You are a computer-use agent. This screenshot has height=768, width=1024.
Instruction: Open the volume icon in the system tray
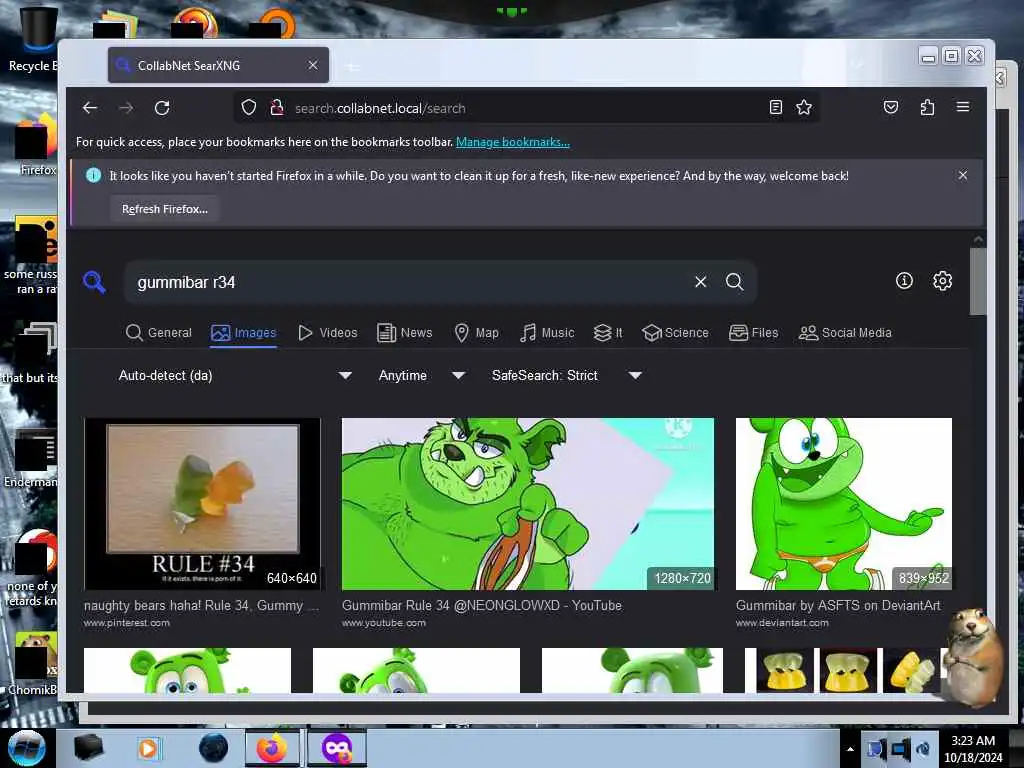(923, 749)
